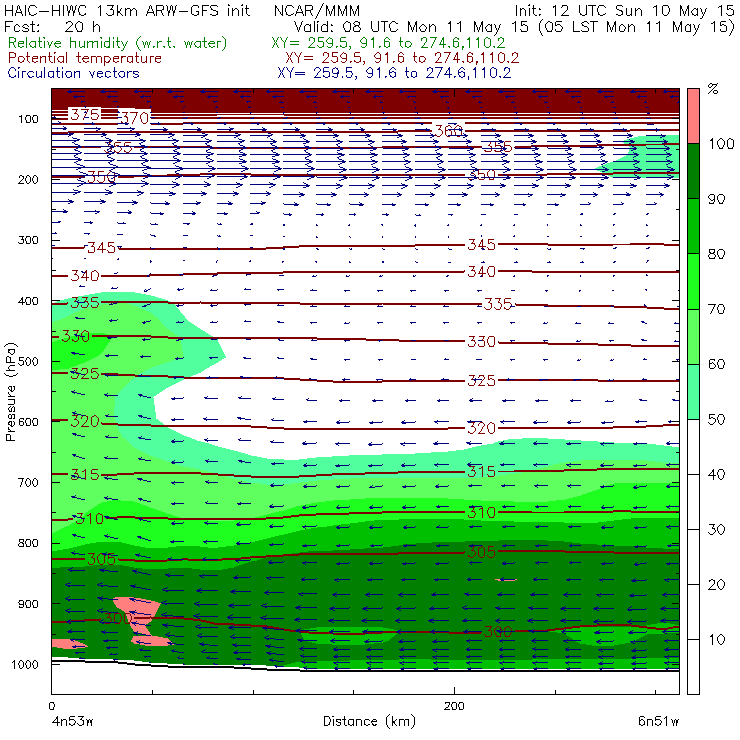Click the '(05 LST Mon 11 May 15)' text
The image size is (740, 740).
point(636,27)
